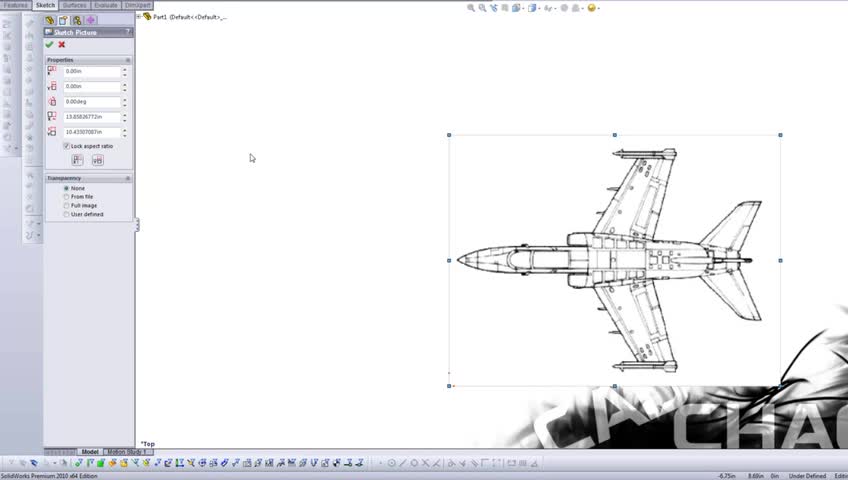Click 'Under Defined' status bar text

coord(807,476)
